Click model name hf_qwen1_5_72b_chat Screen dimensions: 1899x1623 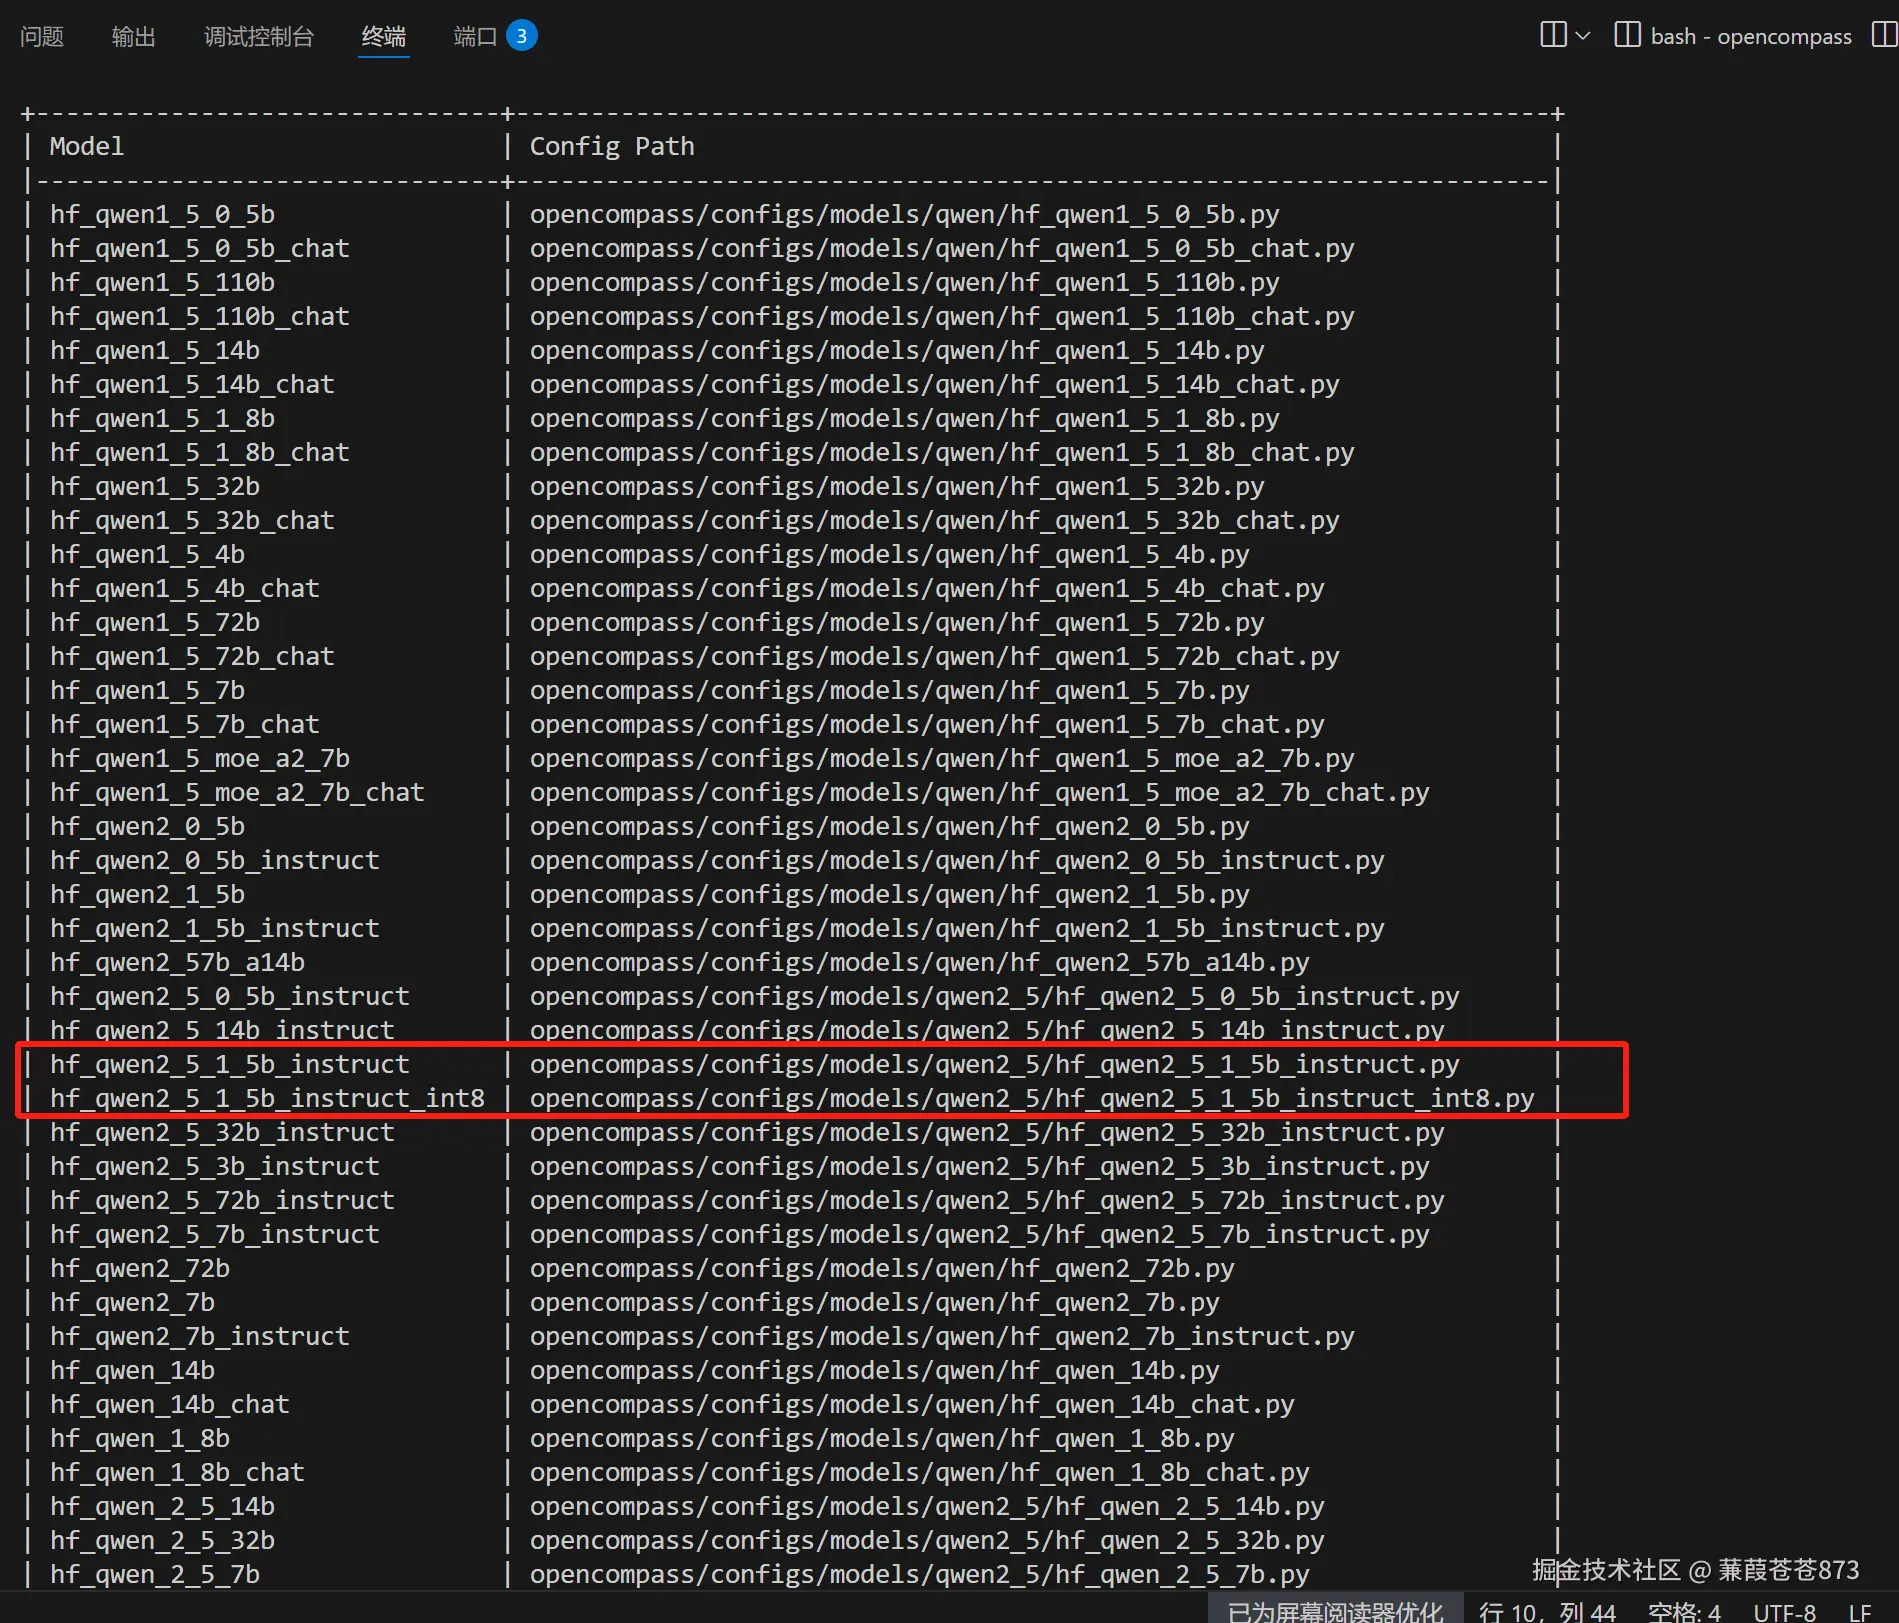pos(192,656)
